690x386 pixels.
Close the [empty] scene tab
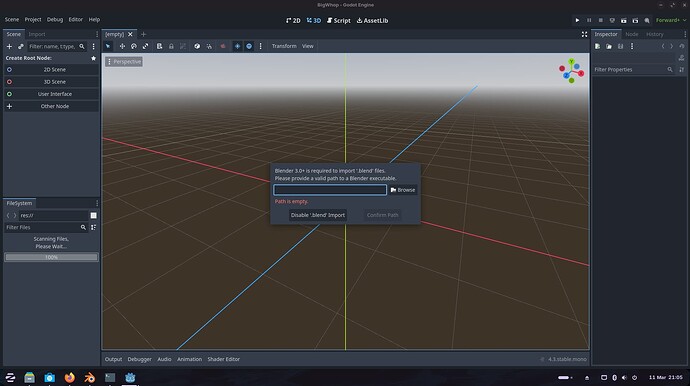(130, 34)
